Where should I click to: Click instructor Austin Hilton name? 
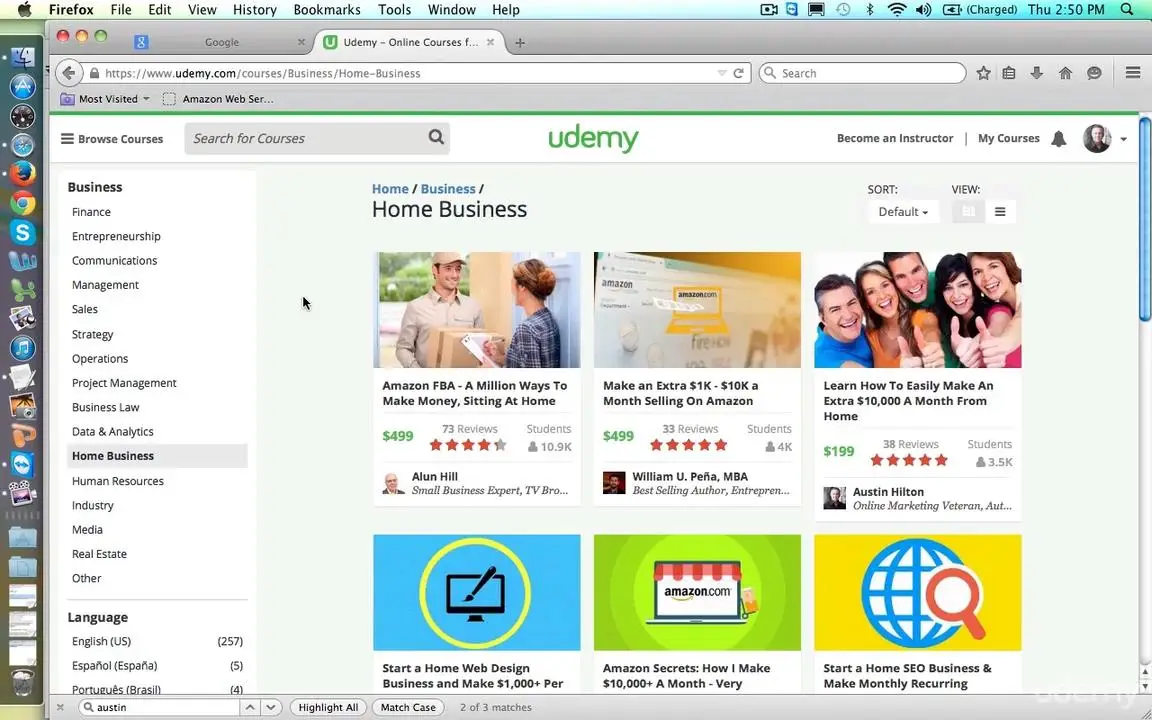(888, 492)
